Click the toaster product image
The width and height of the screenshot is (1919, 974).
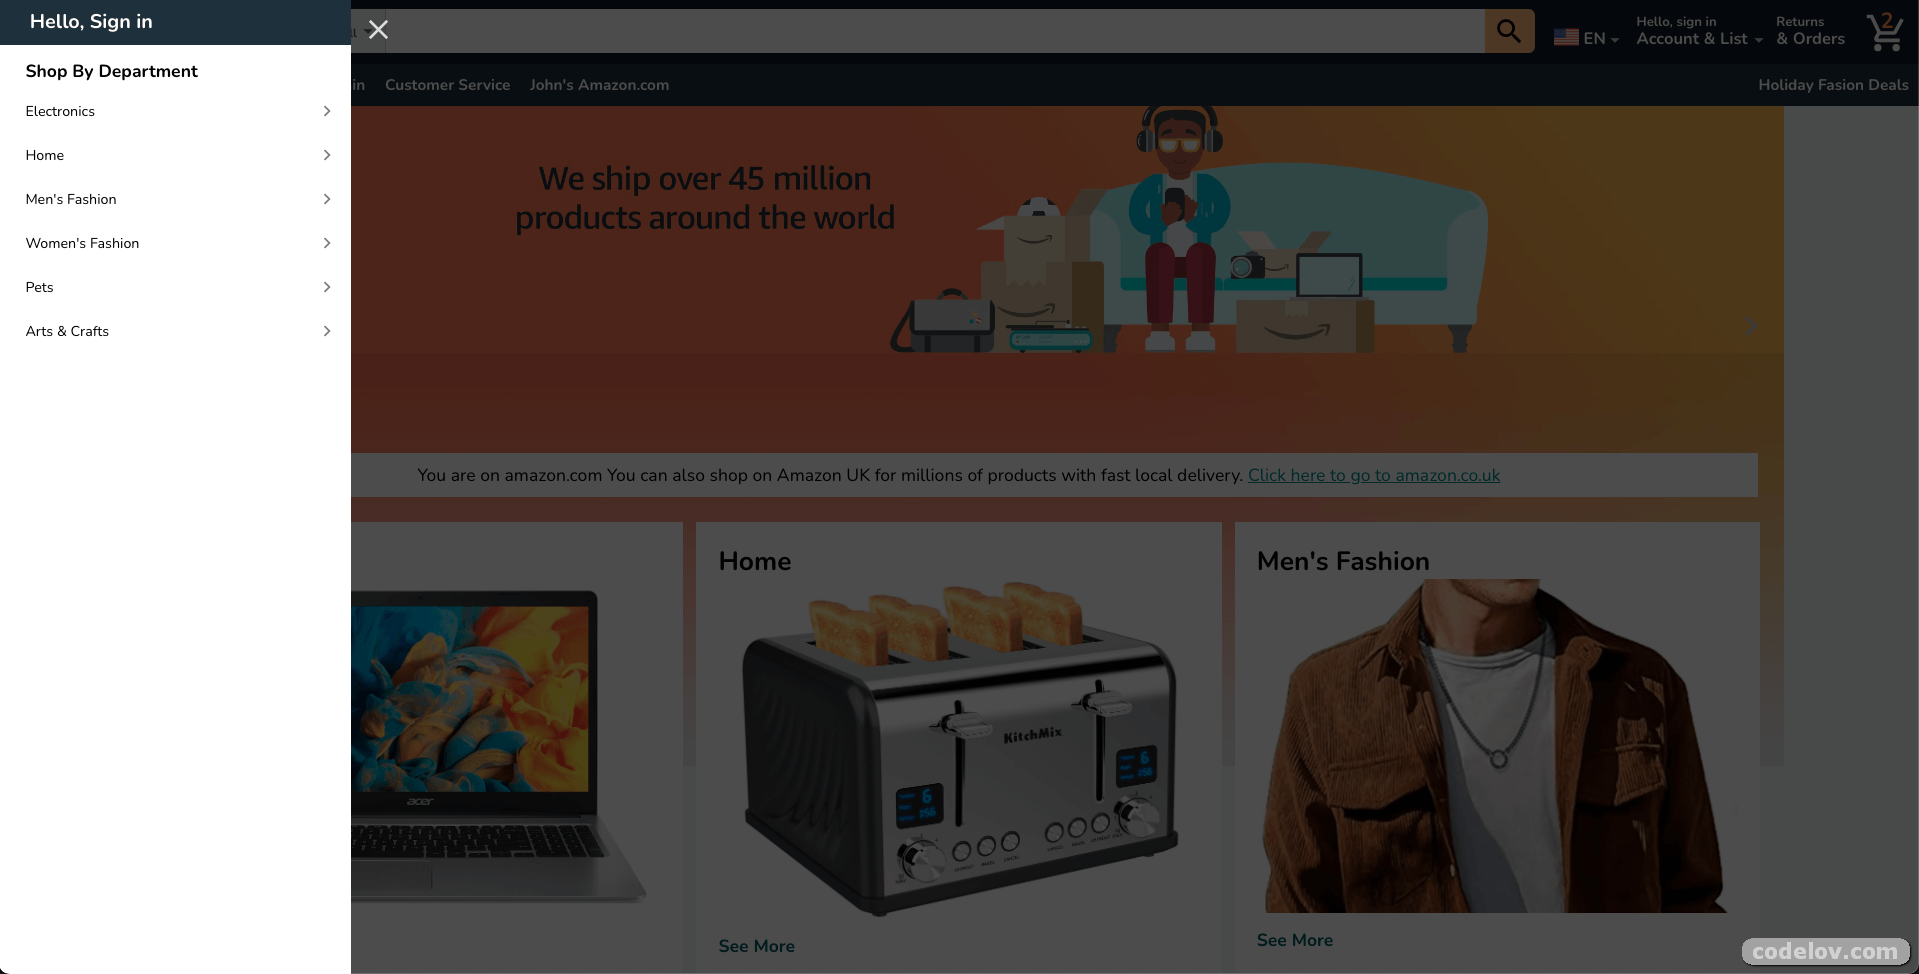click(959, 748)
